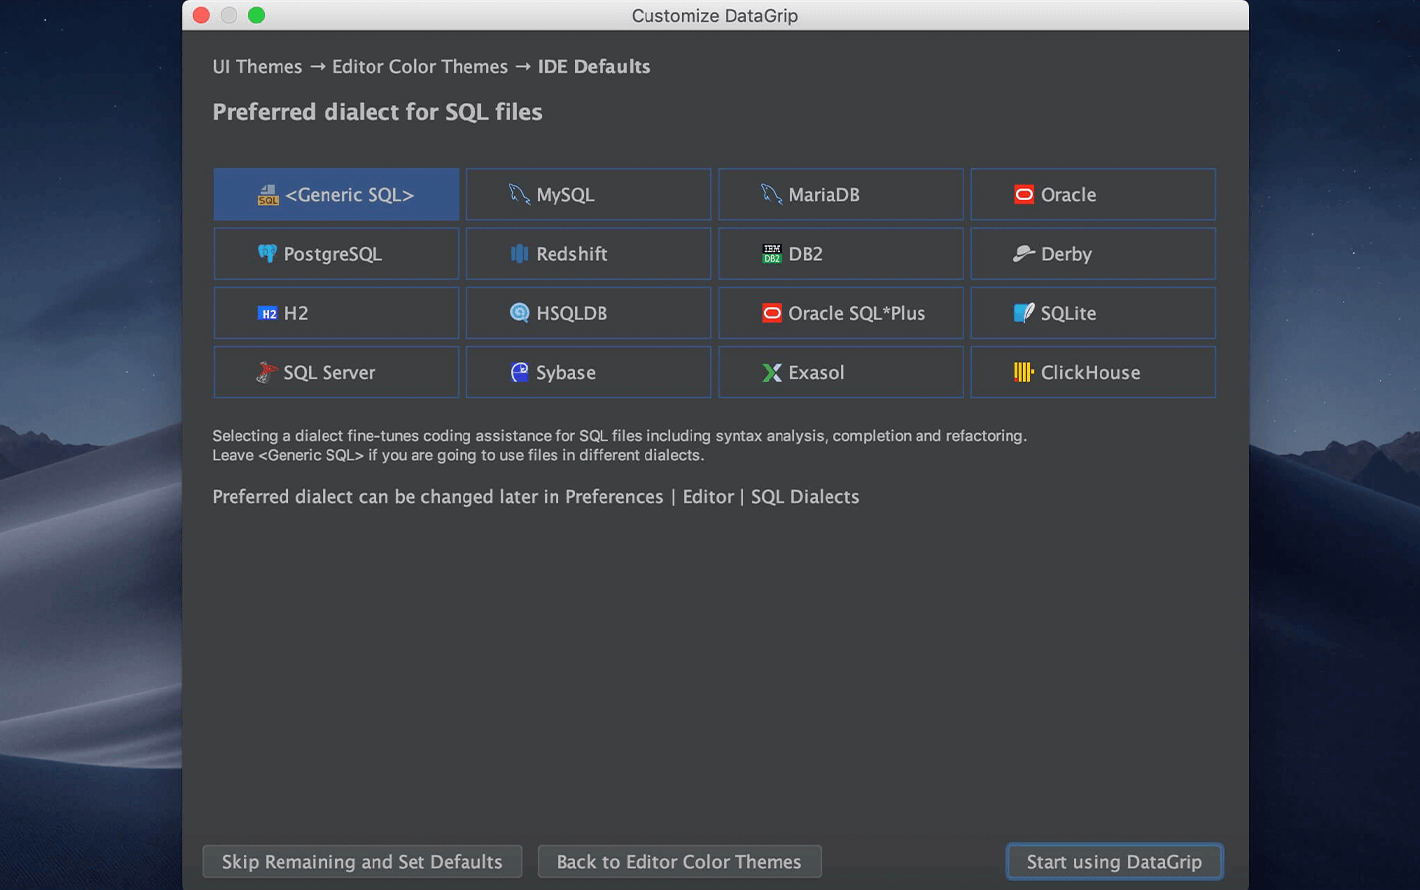Click the PostgreSQL elephant icon

[x=267, y=253]
